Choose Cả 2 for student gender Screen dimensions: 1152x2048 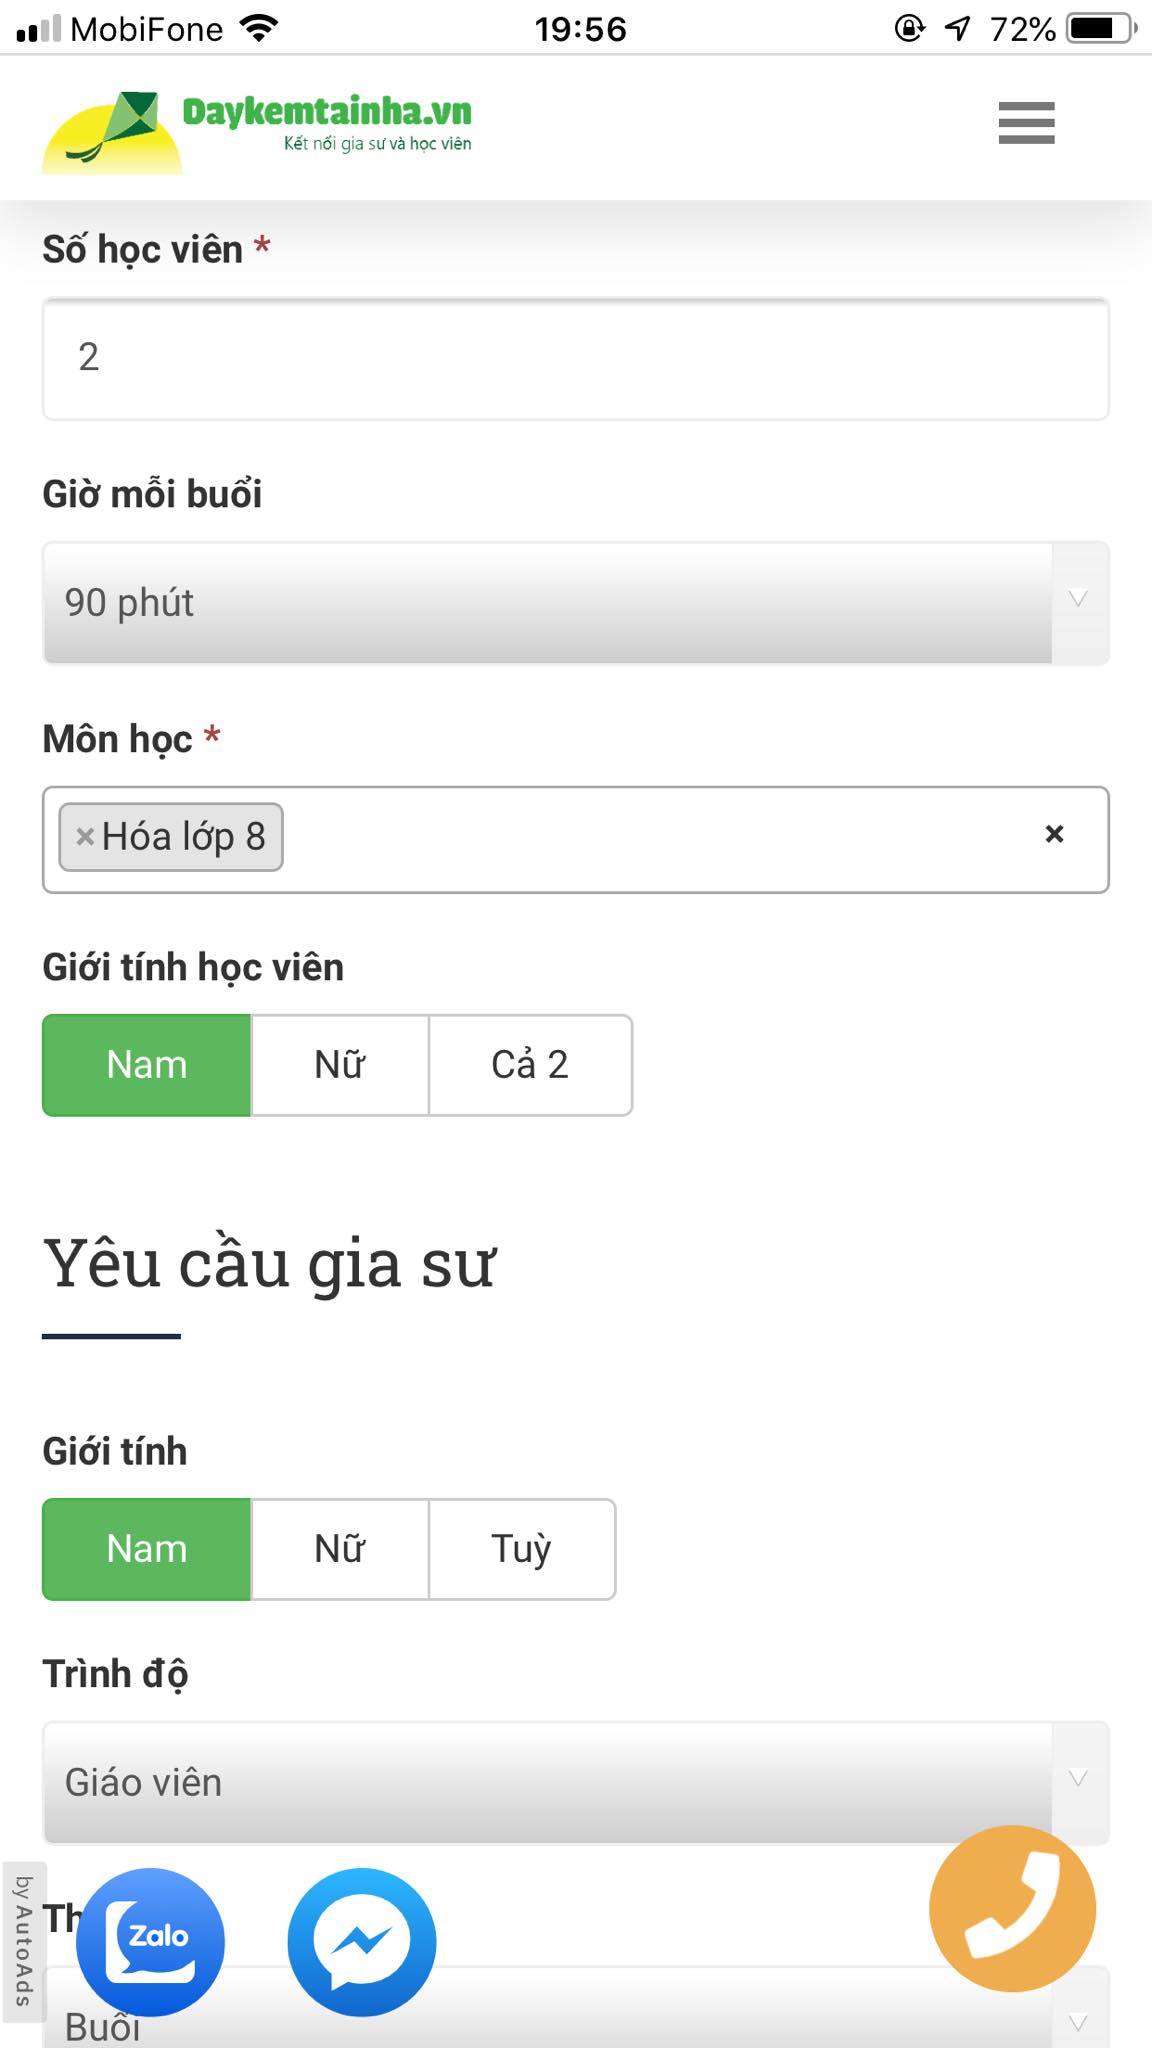pos(530,1065)
